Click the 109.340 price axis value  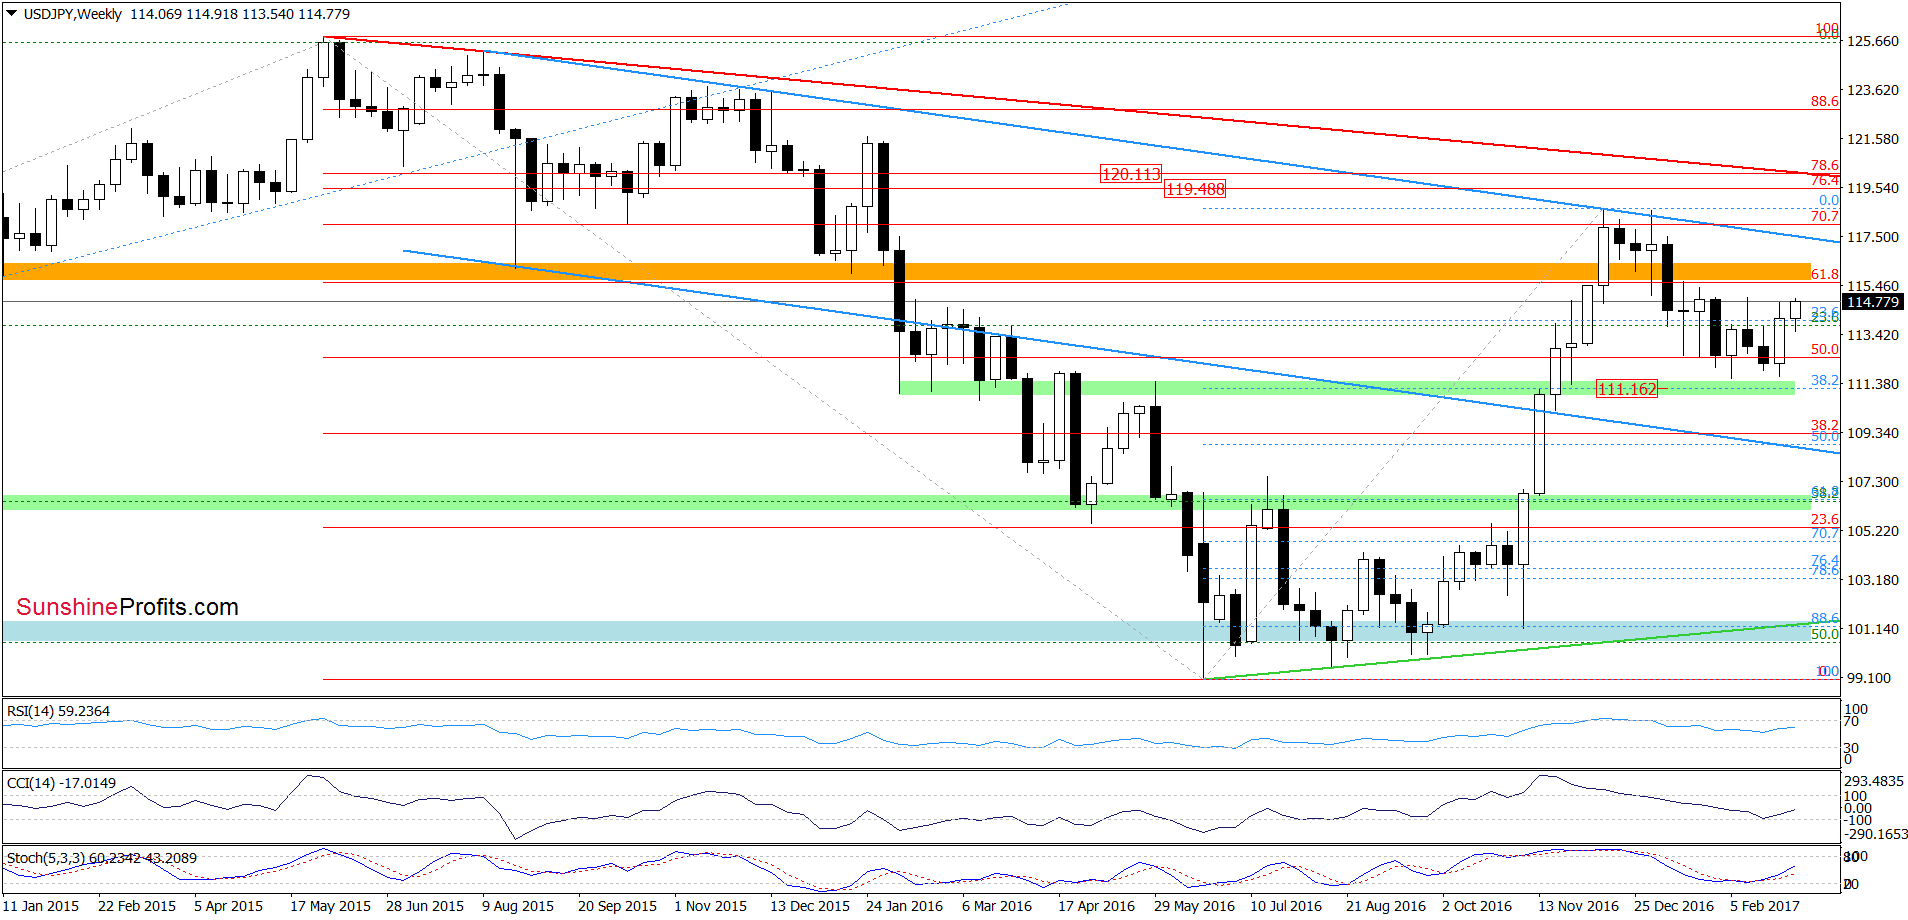(1873, 433)
